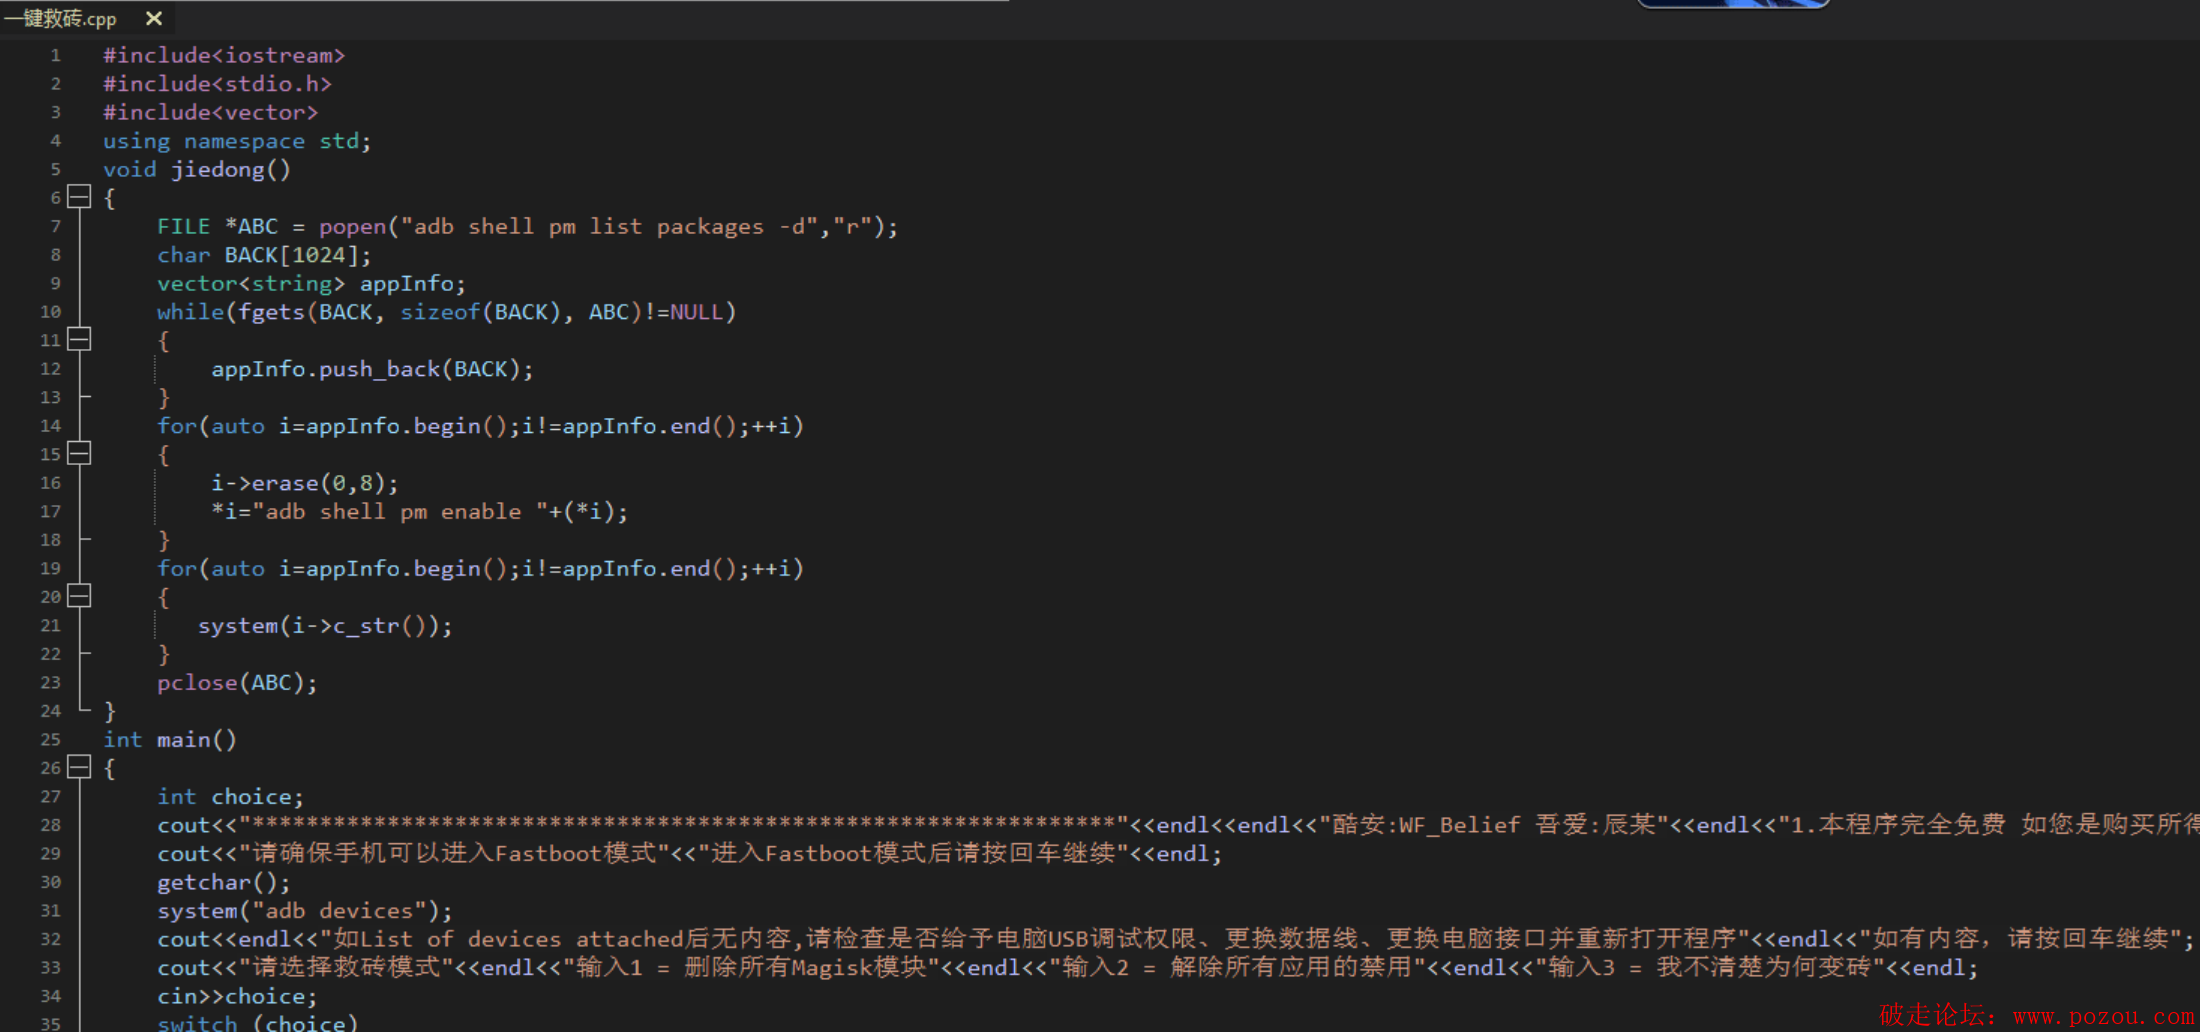Collapse the main function at line 26
This screenshot has width=2200, height=1032.
tap(79, 767)
